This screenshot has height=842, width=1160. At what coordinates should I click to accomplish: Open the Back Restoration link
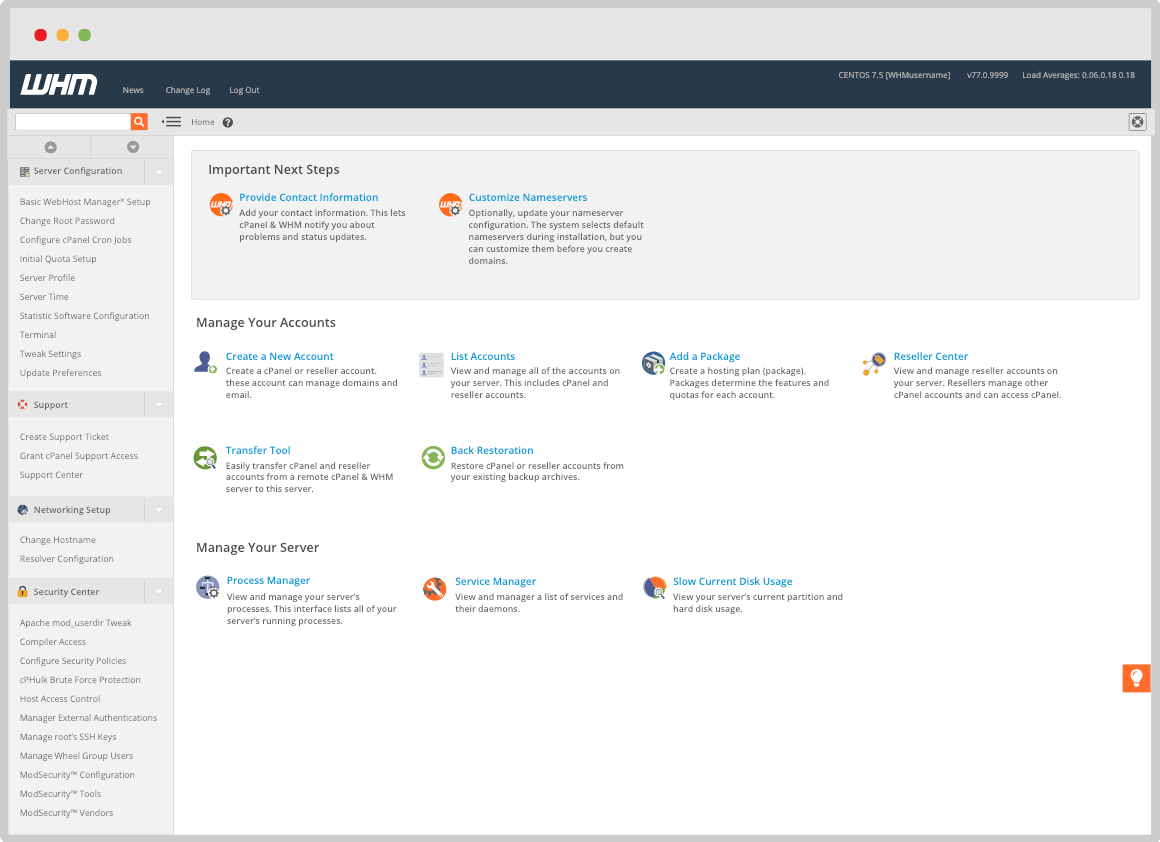[492, 451]
